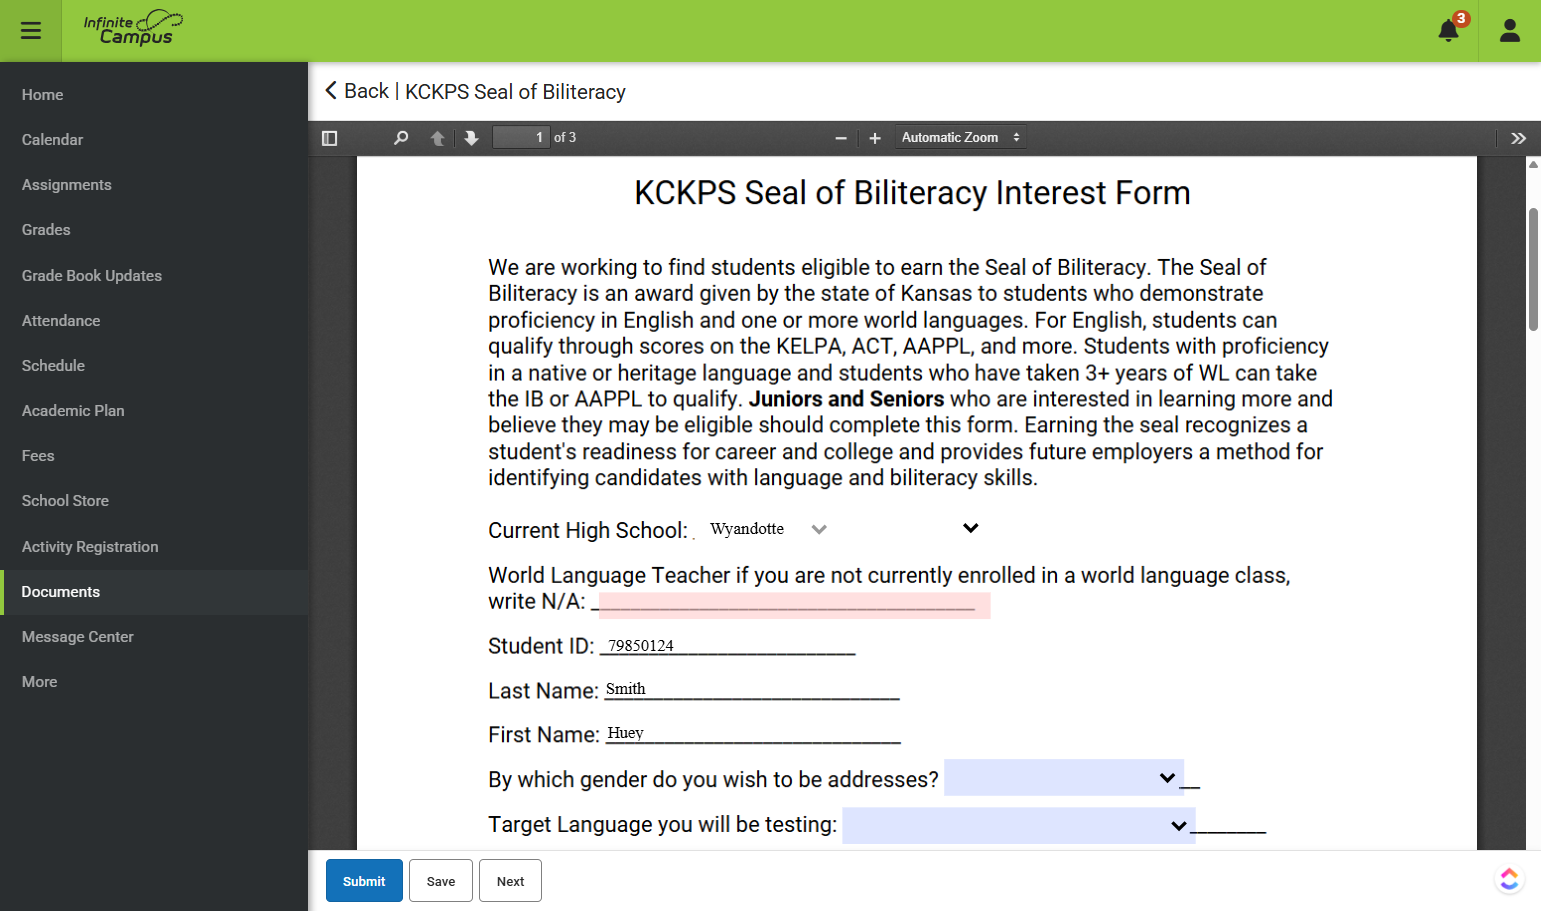Open the Target Language dropdown

click(x=1019, y=826)
